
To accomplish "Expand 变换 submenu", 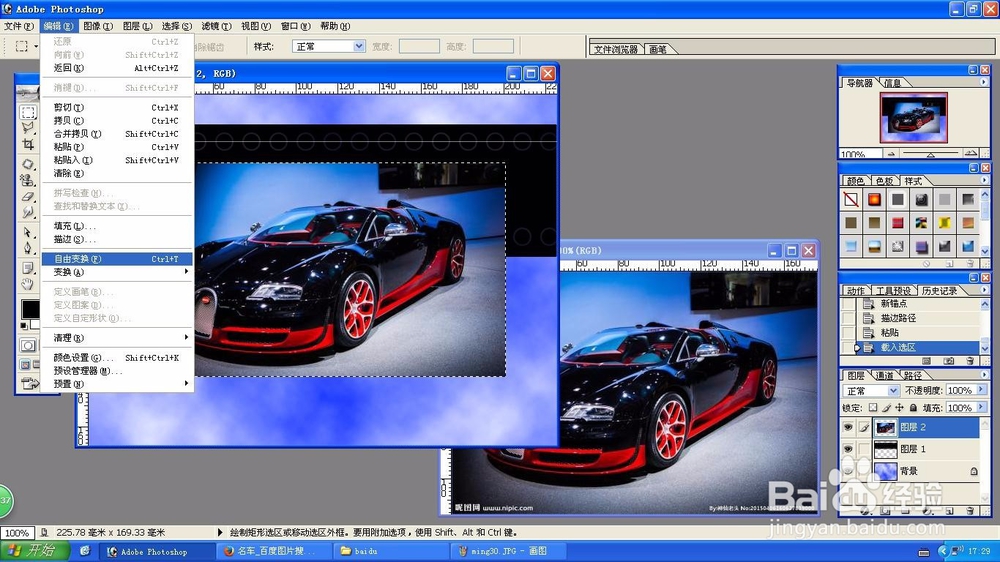I will 117,272.
